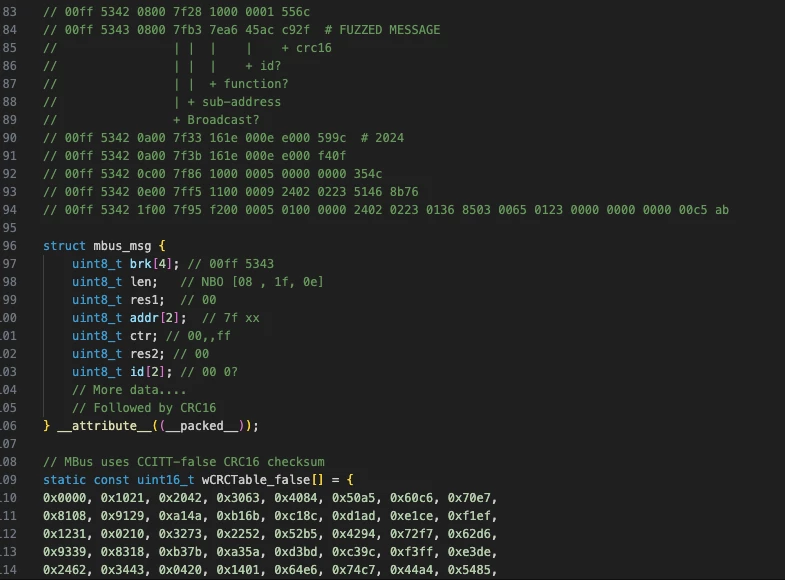
Task: Click the mbus_msg struct name
Action: (122, 245)
